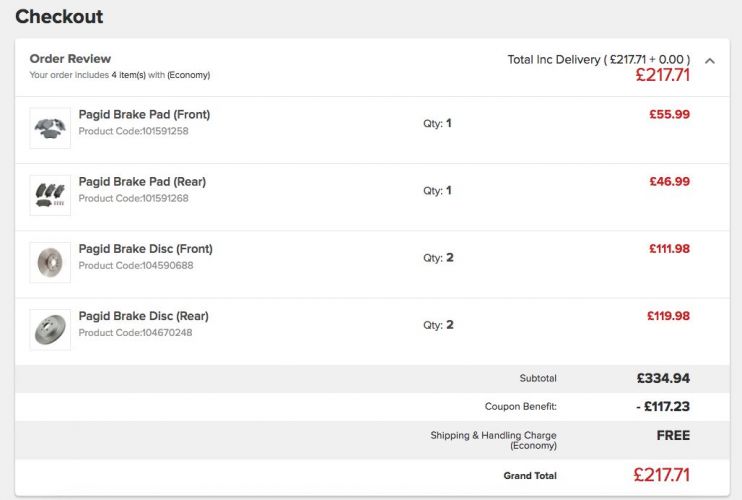Click product code 104590688
742x500 pixels.
click(136, 265)
